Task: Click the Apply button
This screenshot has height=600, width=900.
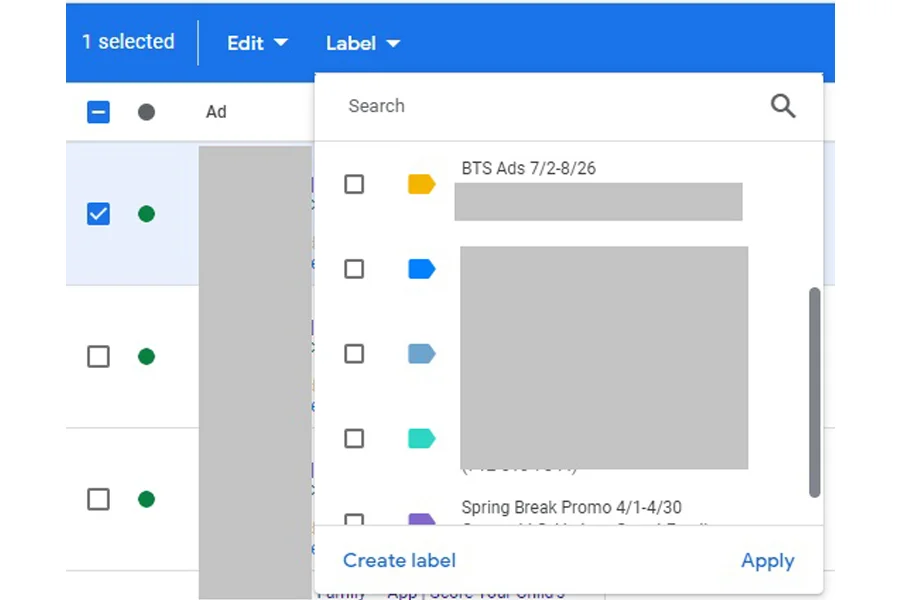Action: [x=767, y=560]
